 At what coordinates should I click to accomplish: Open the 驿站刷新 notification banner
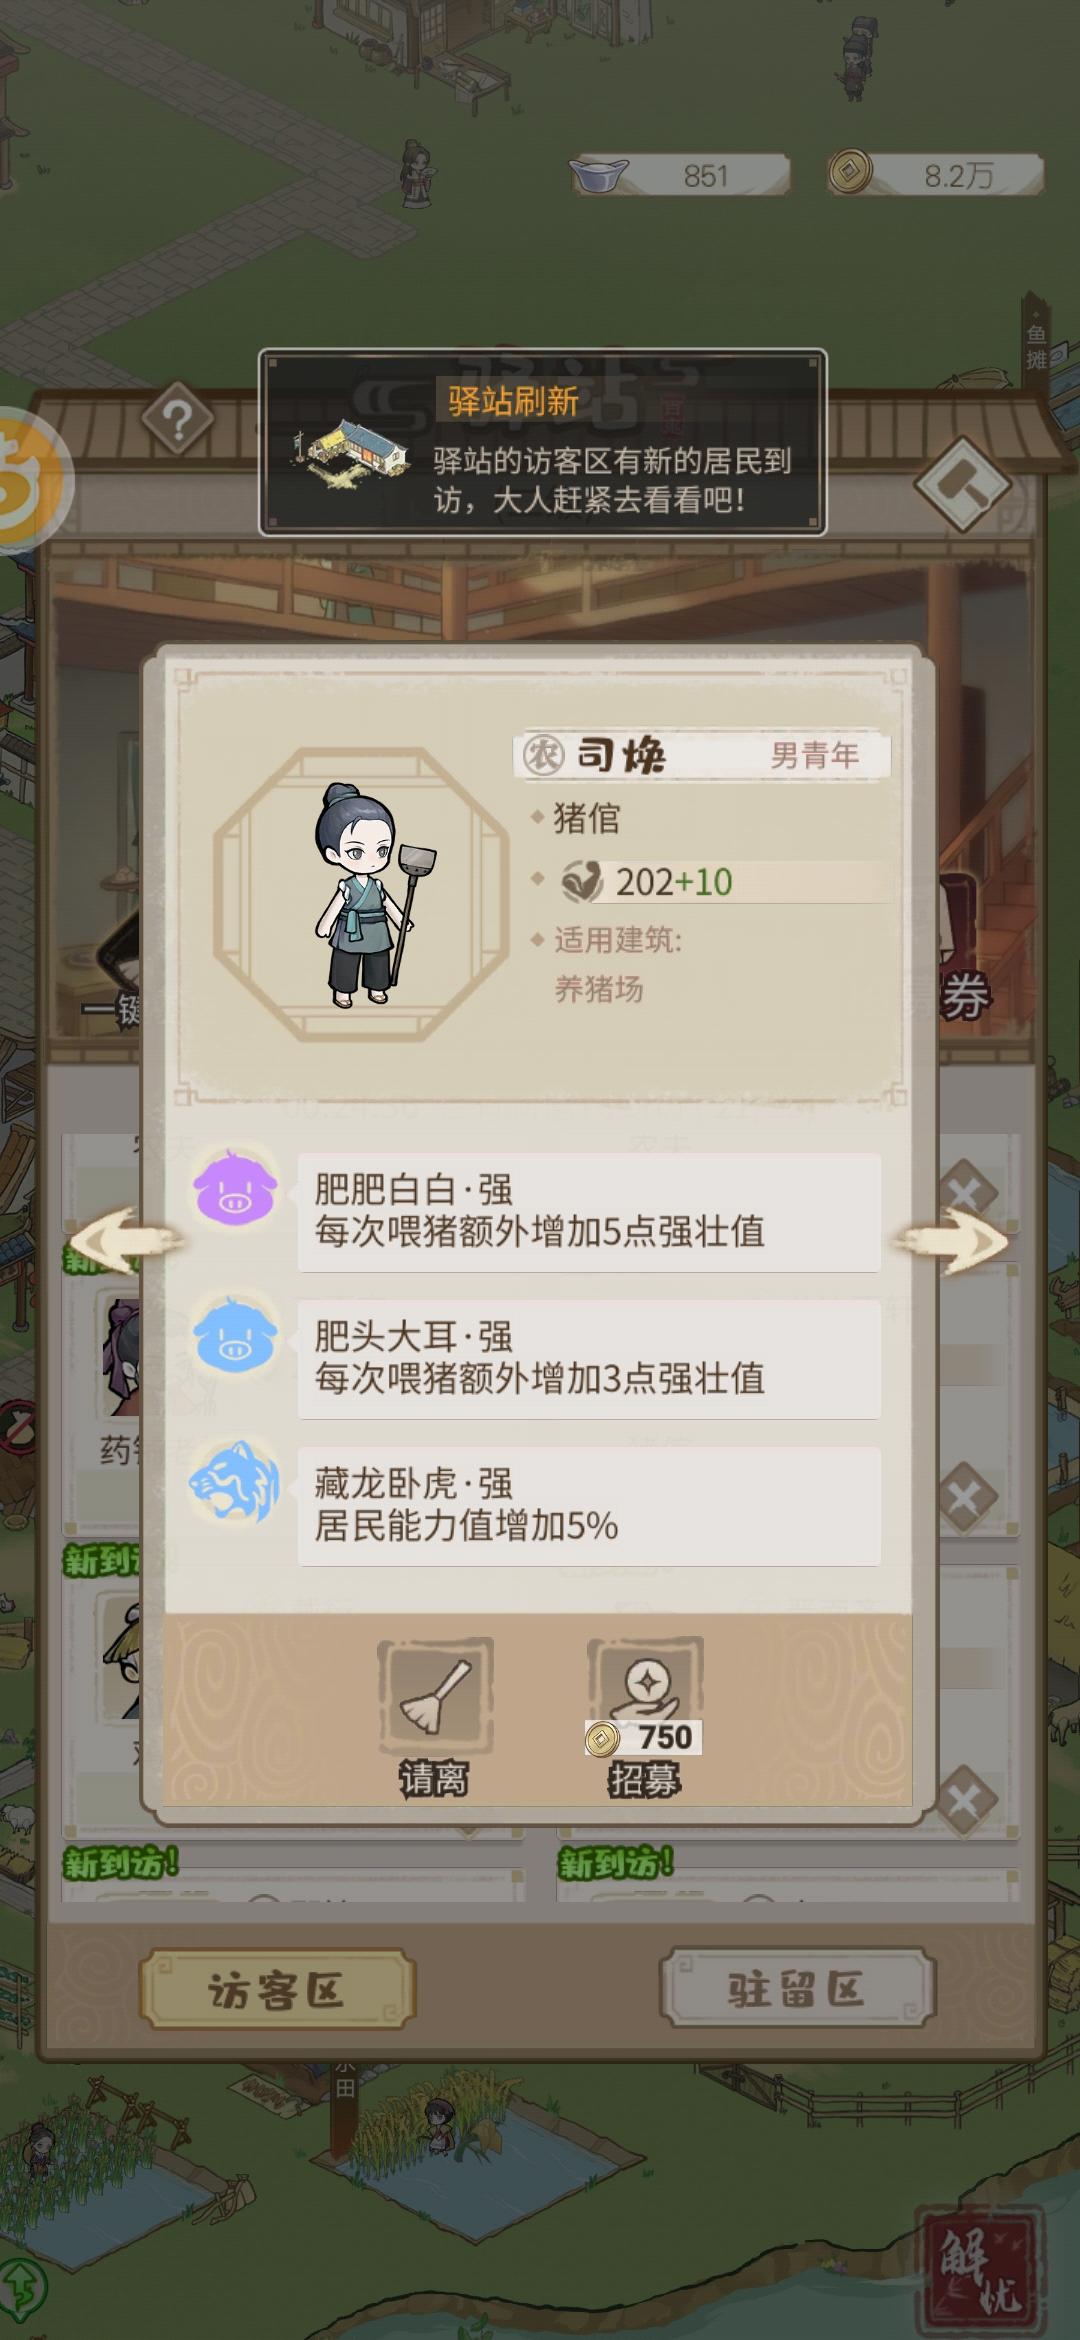[543, 442]
